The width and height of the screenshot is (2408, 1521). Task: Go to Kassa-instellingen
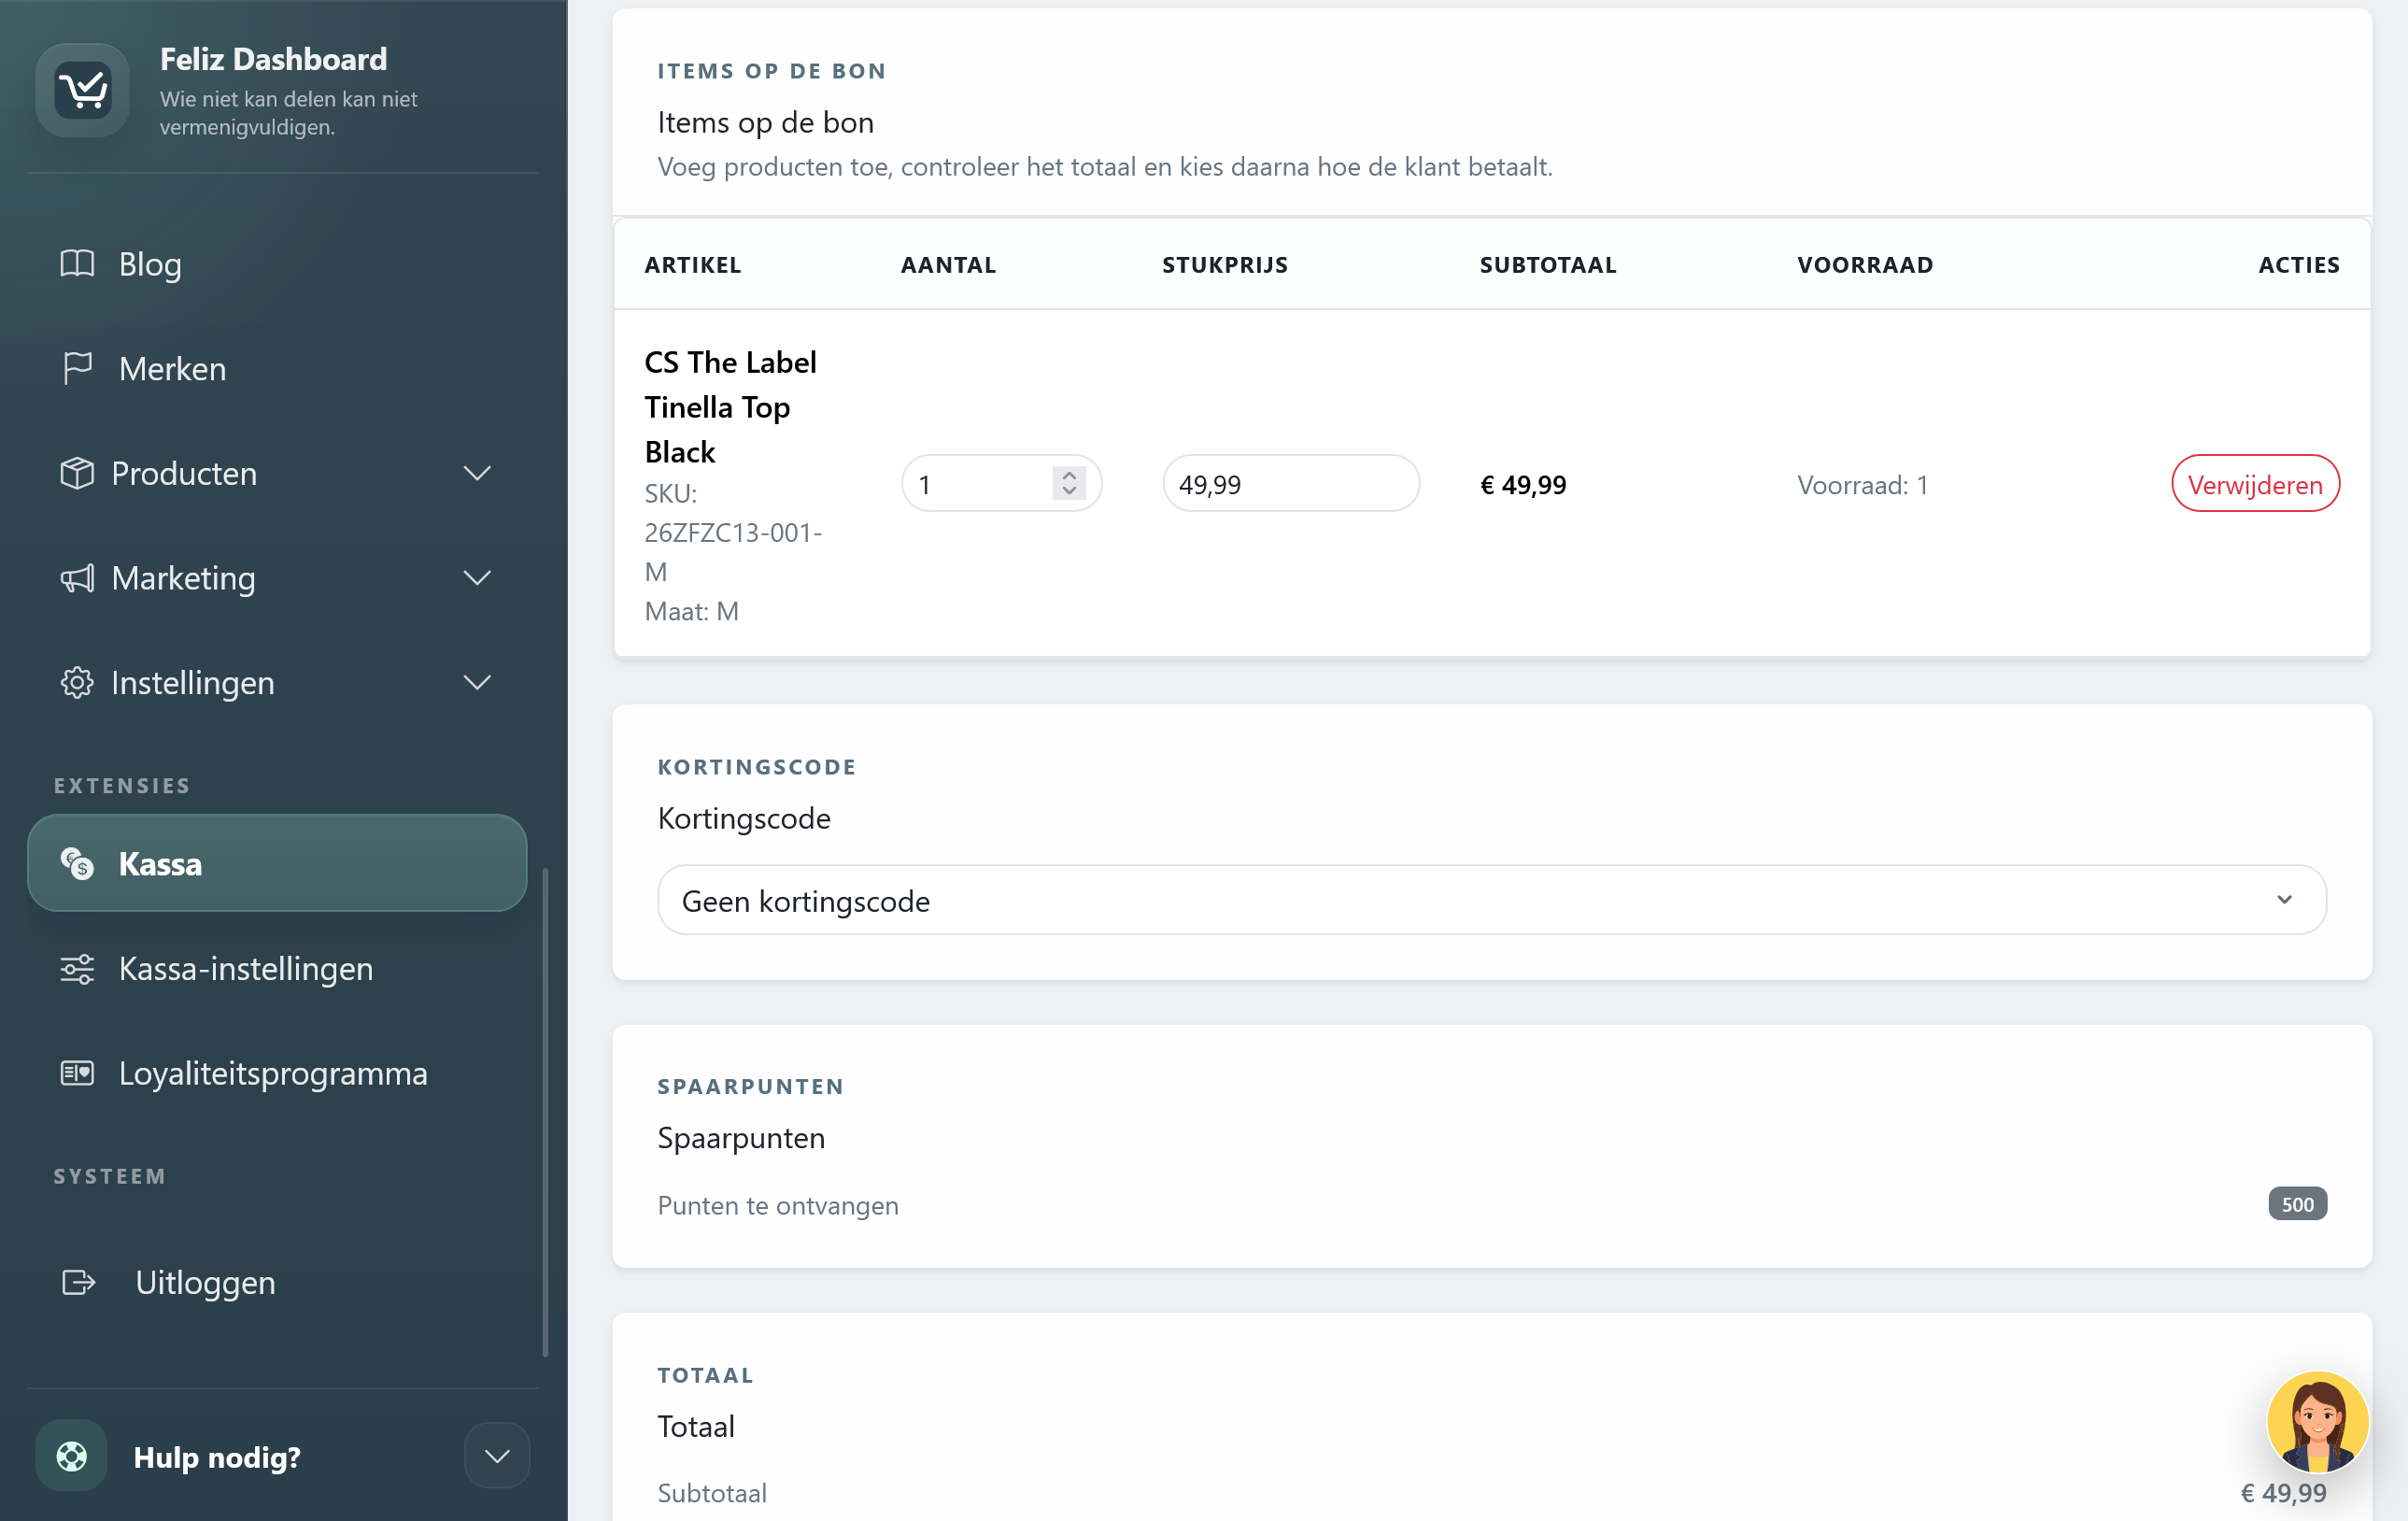276,968
